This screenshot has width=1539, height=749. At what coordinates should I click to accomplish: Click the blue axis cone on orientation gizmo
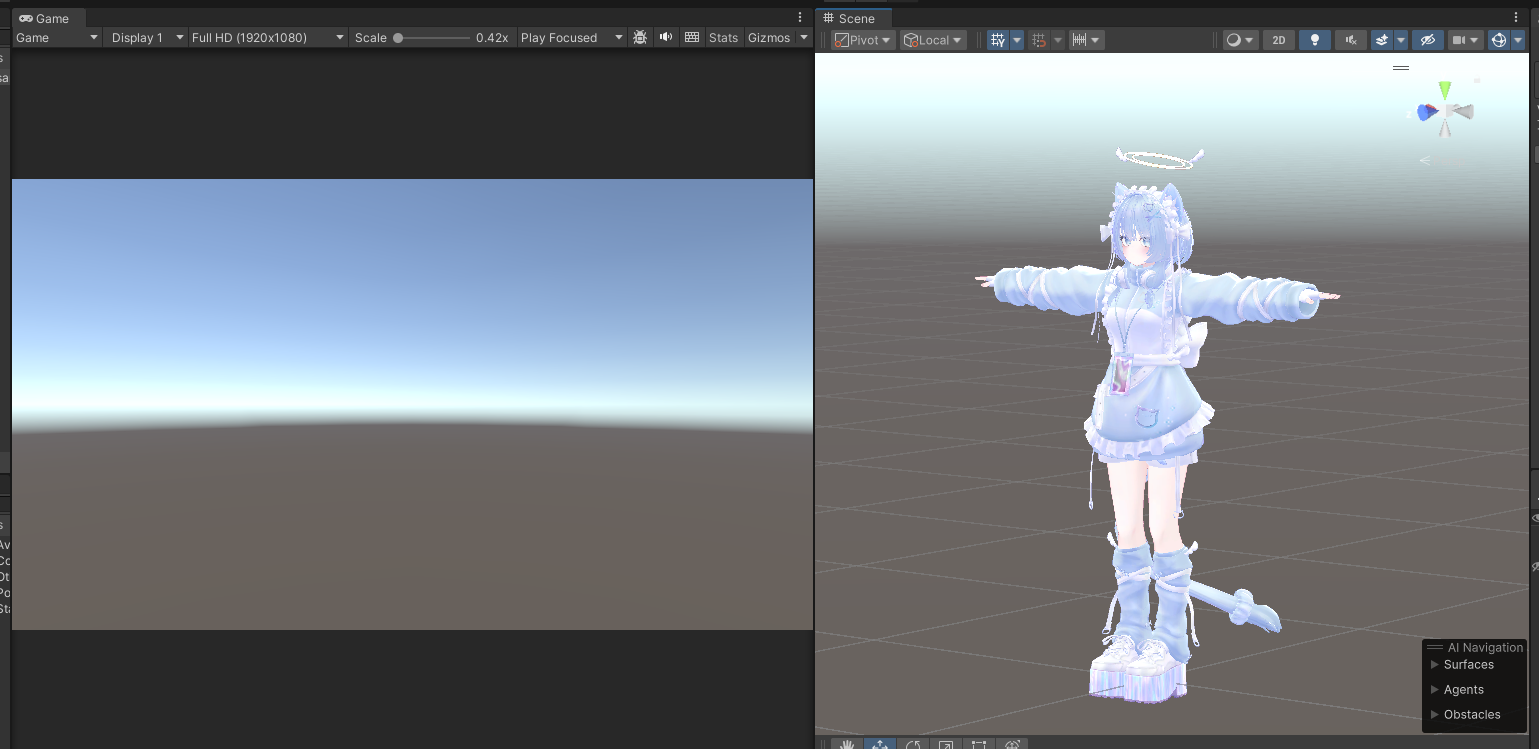pos(1426,113)
